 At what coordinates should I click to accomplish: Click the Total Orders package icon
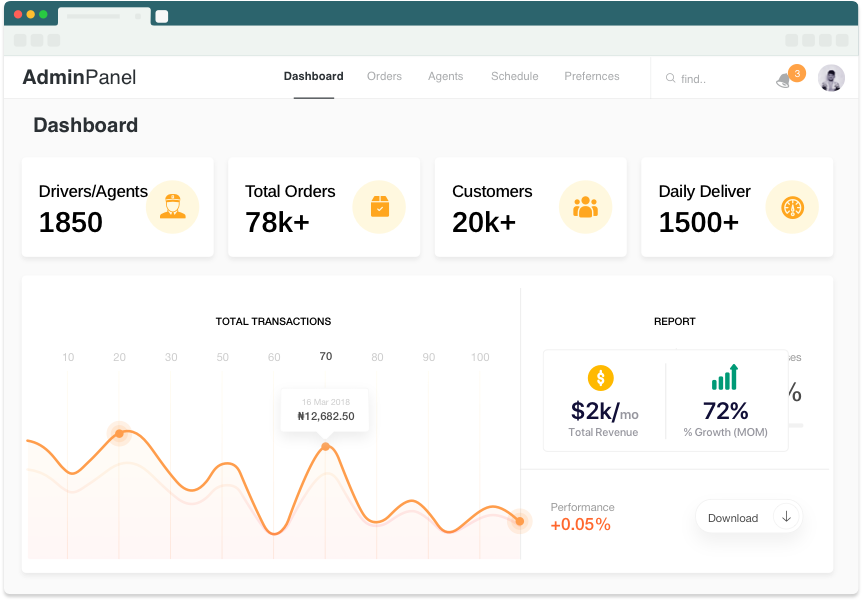[x=379, y=207]
